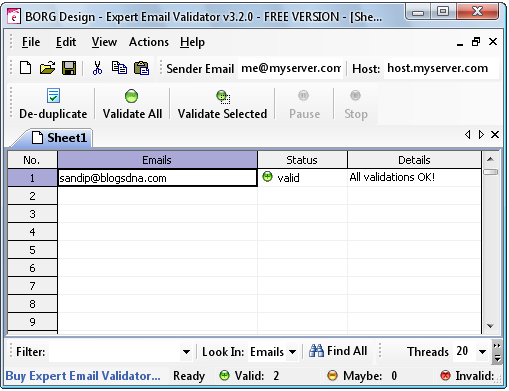
Task: Click the Sender Email input field
Action: [x=290, y=68]
